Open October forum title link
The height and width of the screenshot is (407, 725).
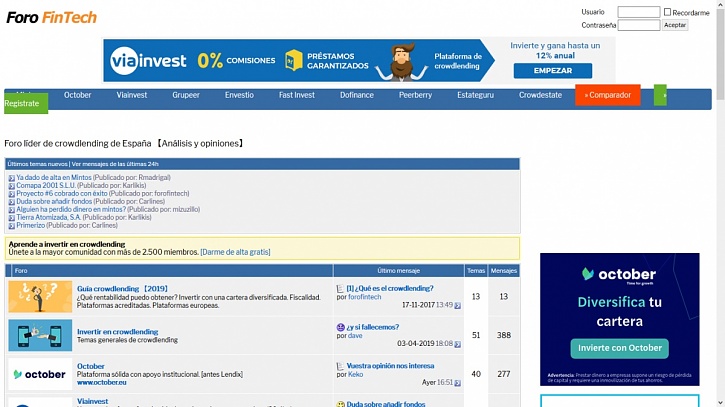click(91, 366)
